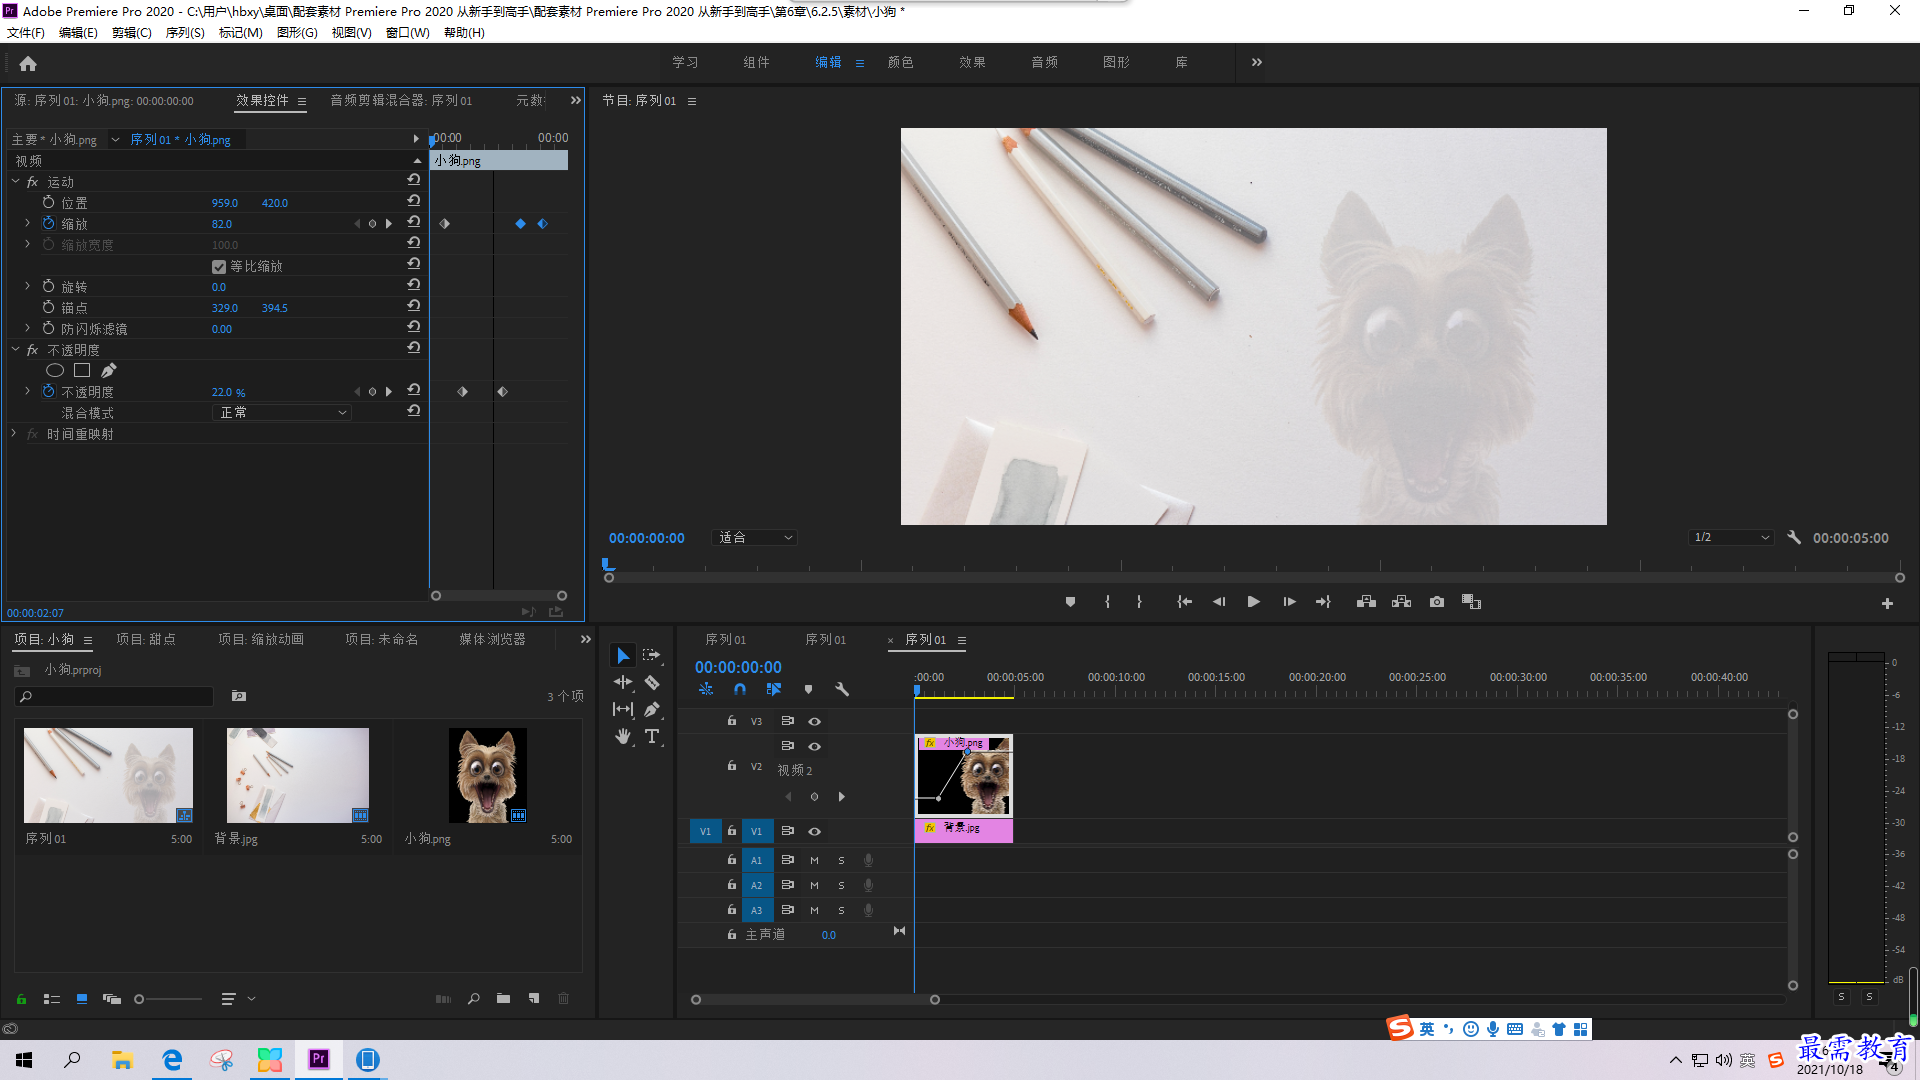Image resolution: width=1920 pixels, height=1080 pixels.
Task: Reset Position parameter
Action: 413,201
